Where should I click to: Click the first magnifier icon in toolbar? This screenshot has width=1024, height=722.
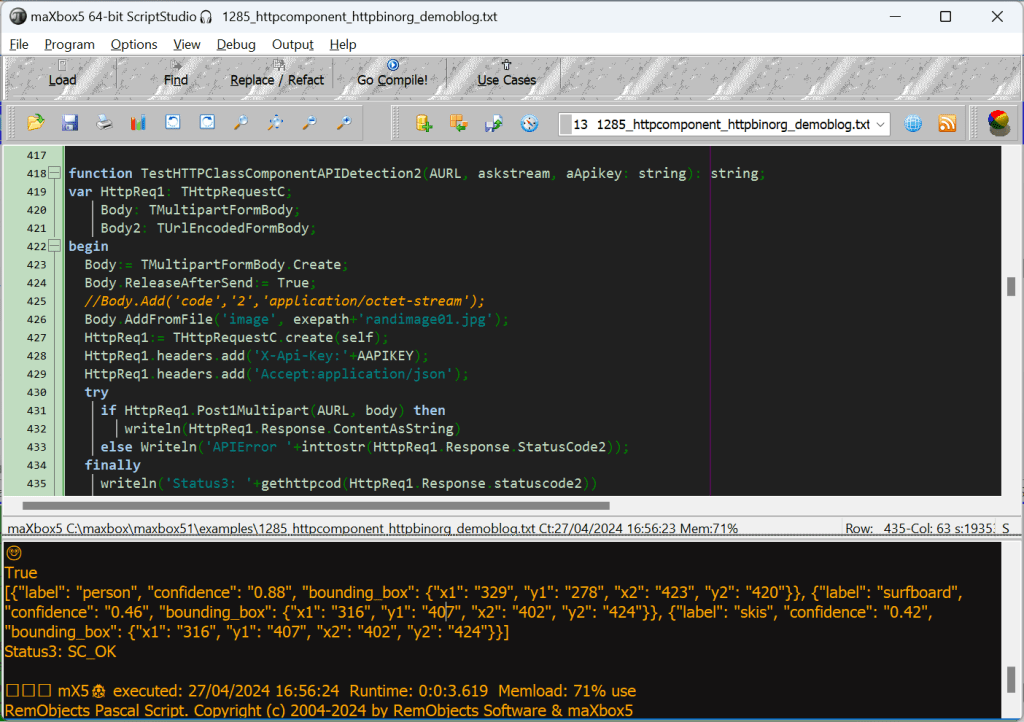click(240, 123)
